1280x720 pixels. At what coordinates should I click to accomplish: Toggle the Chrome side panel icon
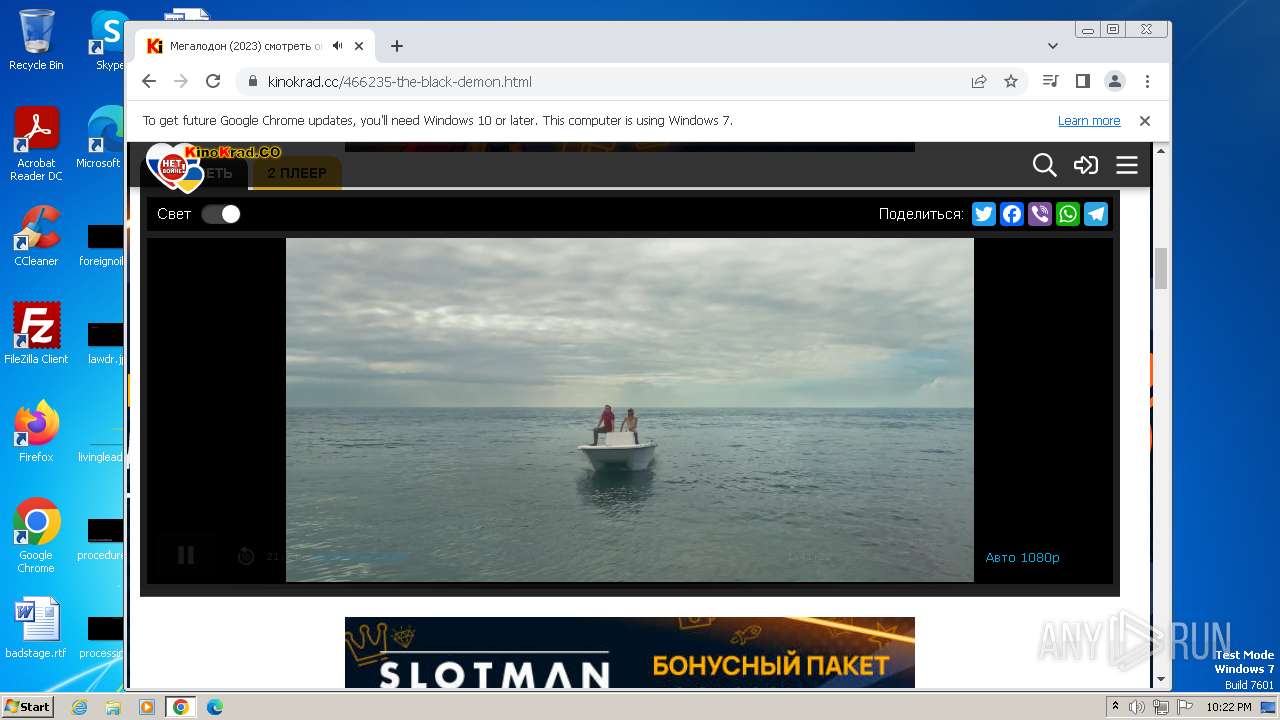pyautogui.click(x=1082, y=82)
